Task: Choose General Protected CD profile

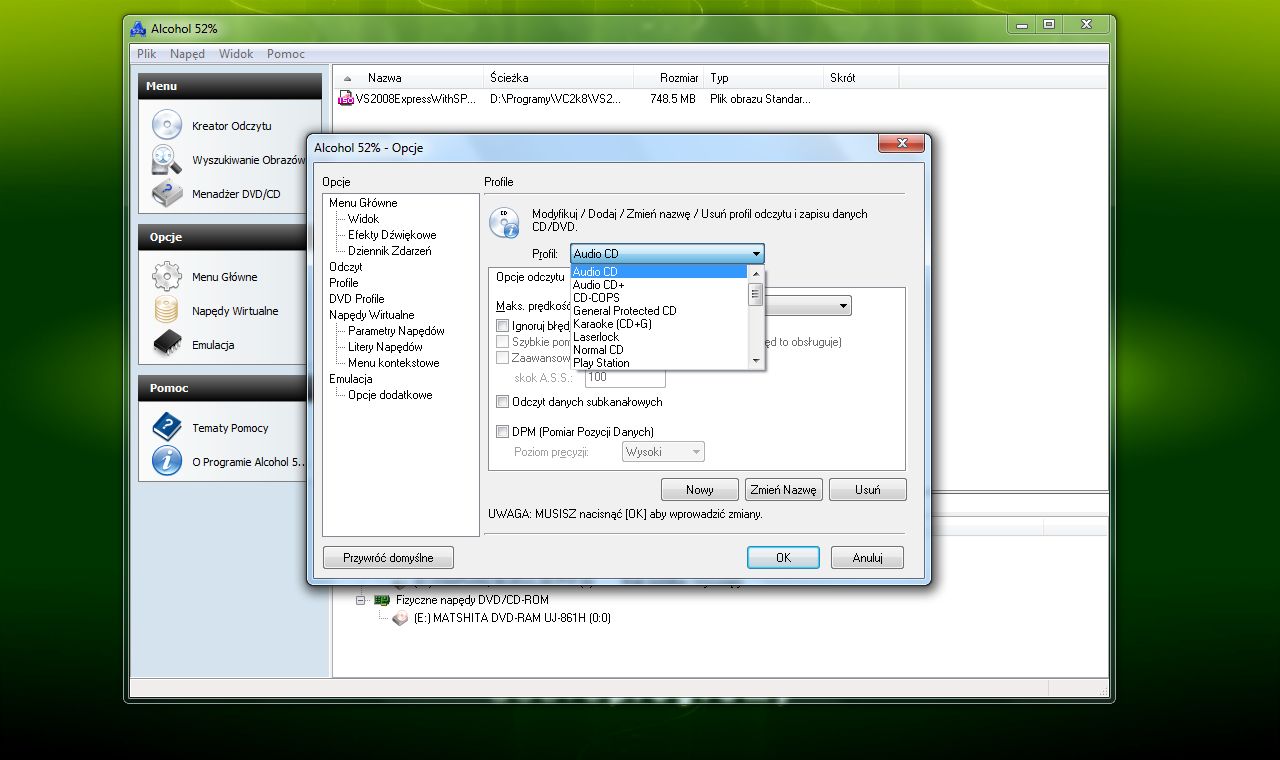Action: 660,311
